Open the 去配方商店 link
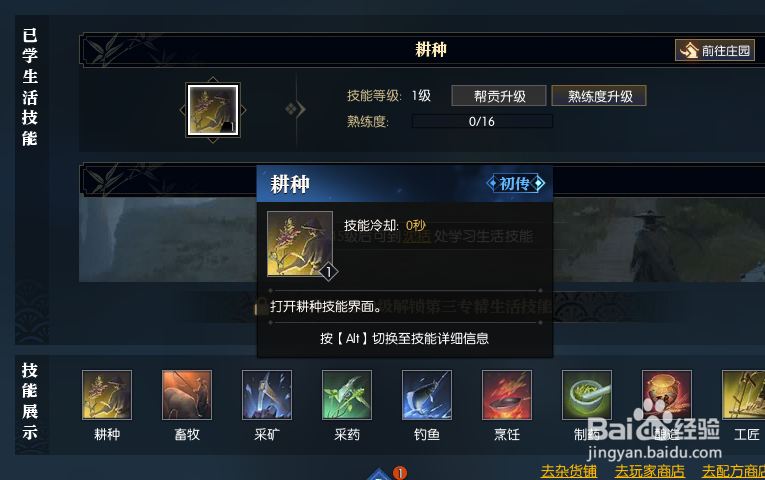The image size is (765, 480). coord(733,471)
